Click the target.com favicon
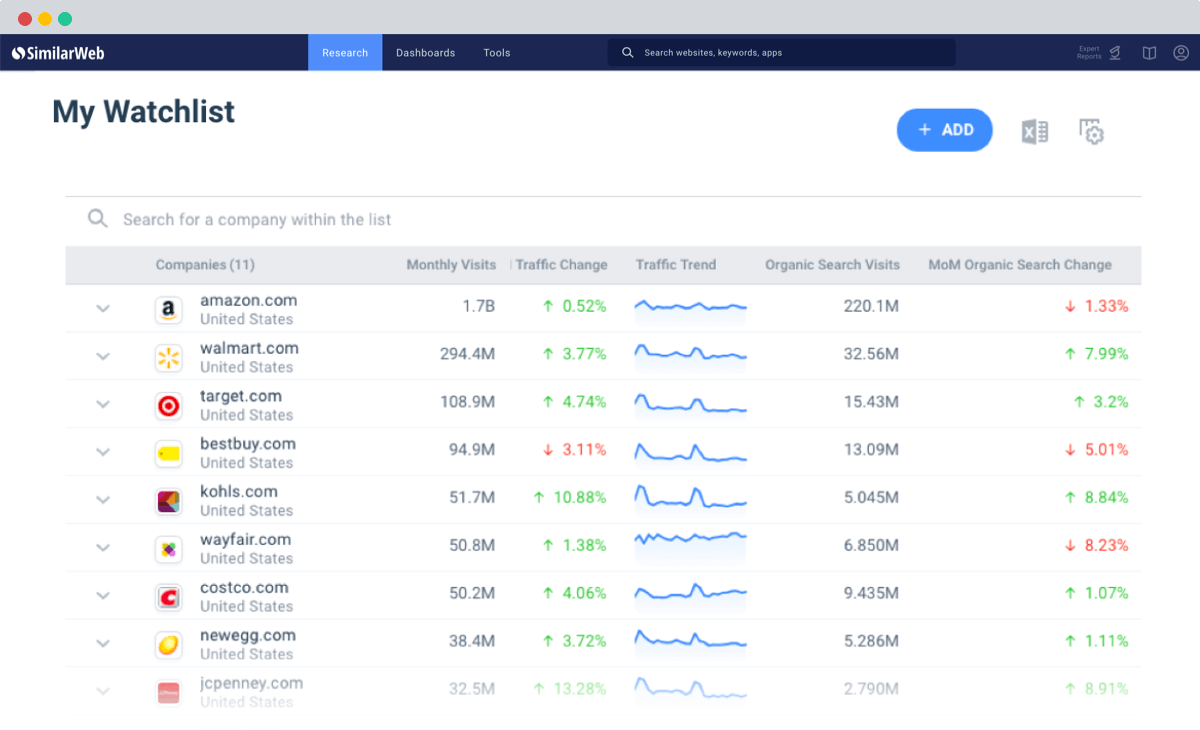This screenshot has height=730, width=1200. [x=168, y=406]
